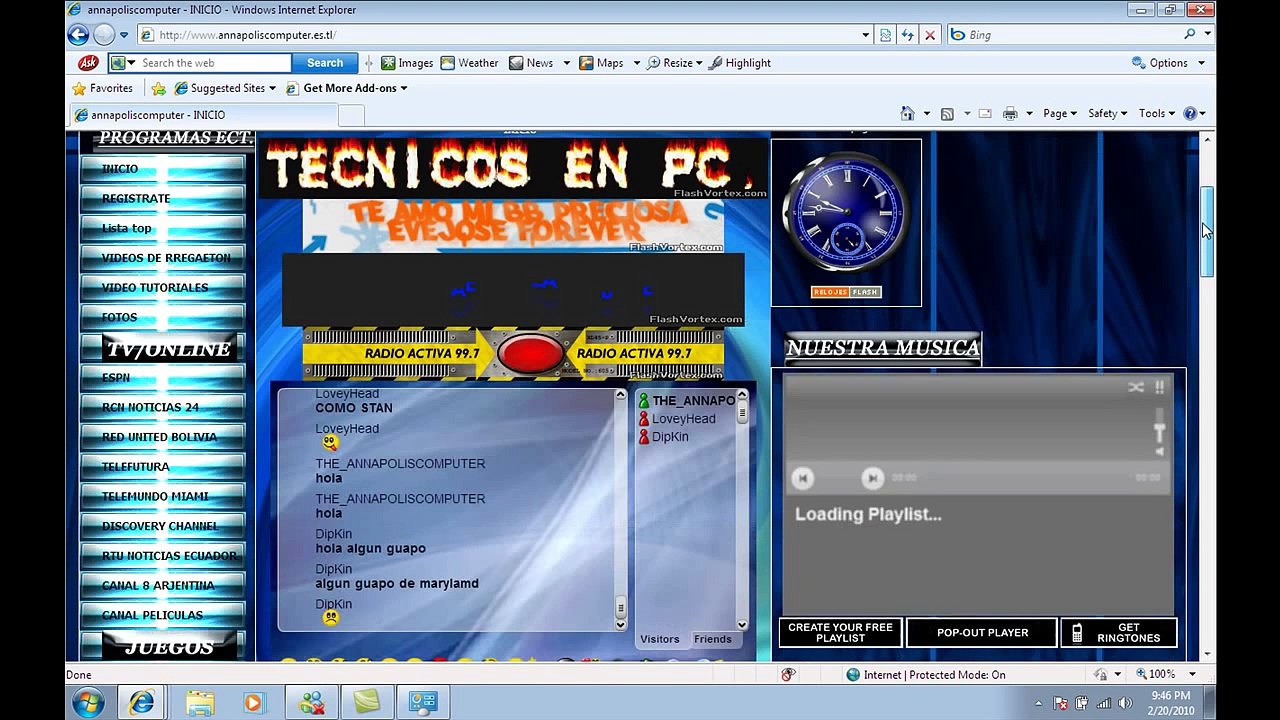1280x720 pixels.
Task: Stop loading with the red X icon
Action: pyautogui.click(x=930, y=35)
